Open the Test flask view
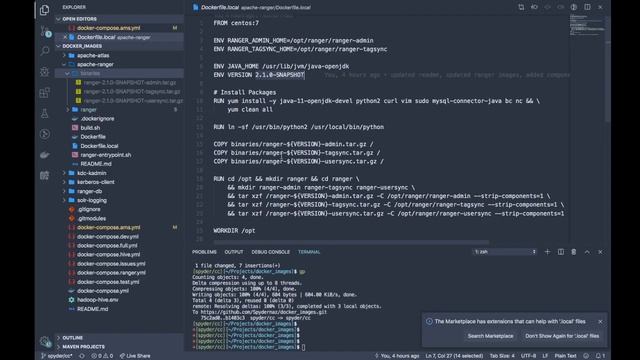 point(44,113)
